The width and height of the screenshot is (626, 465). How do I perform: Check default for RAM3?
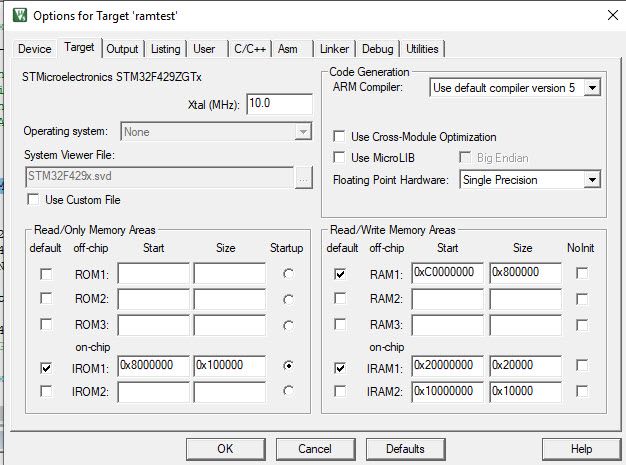[x=340, y=324]
